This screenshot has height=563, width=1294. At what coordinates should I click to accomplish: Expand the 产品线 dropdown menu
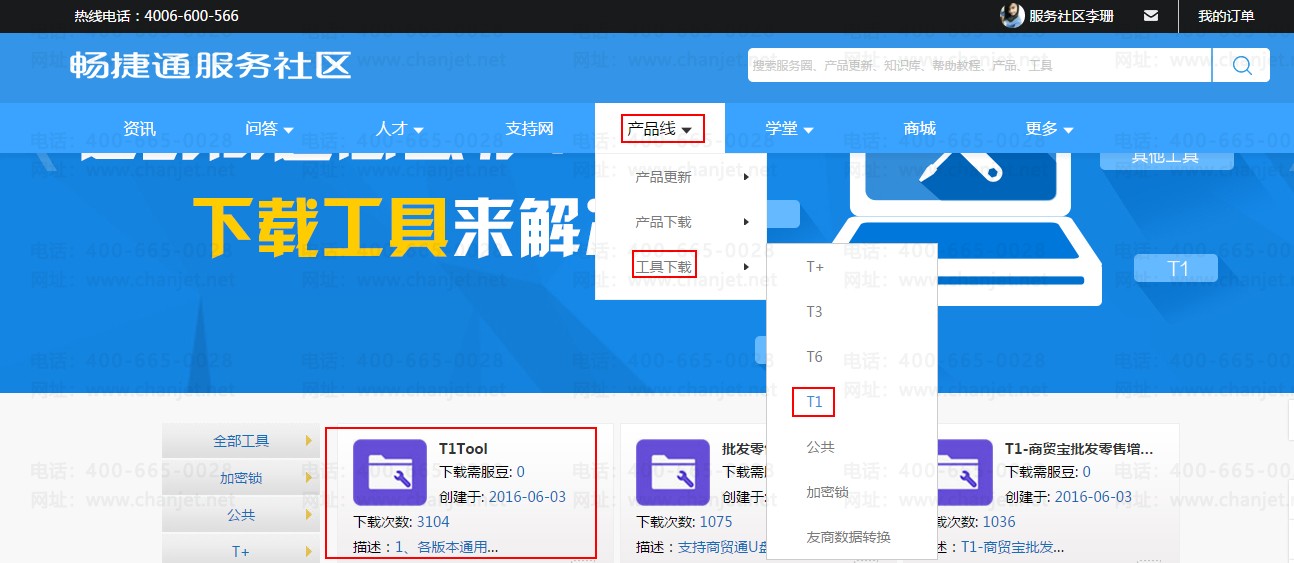660,128
